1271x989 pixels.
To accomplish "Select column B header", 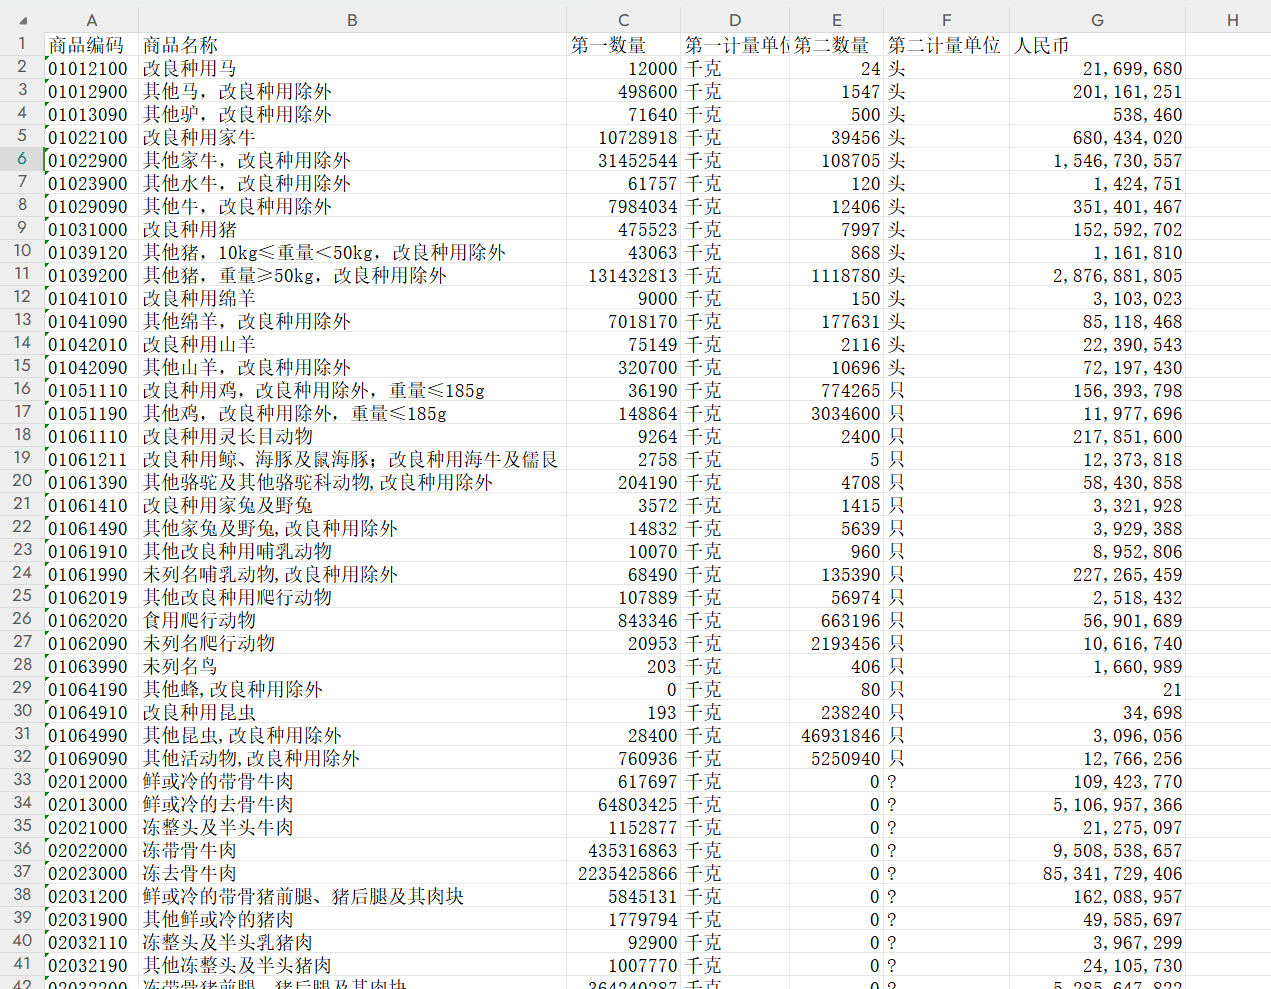I will tap(352, 20).
